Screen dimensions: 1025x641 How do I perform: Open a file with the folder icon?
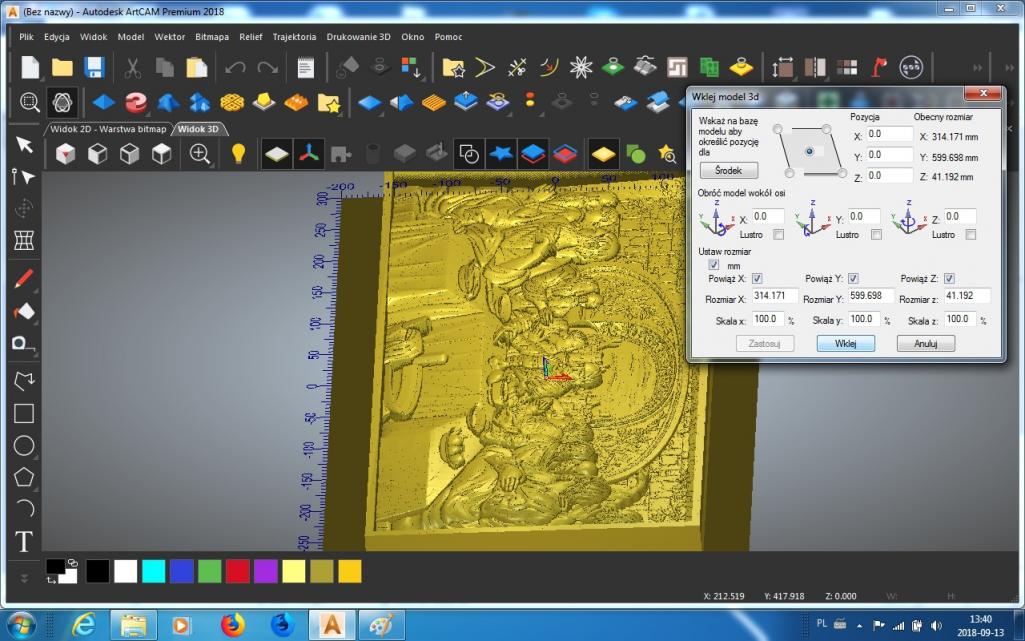[x=62, y=67]
